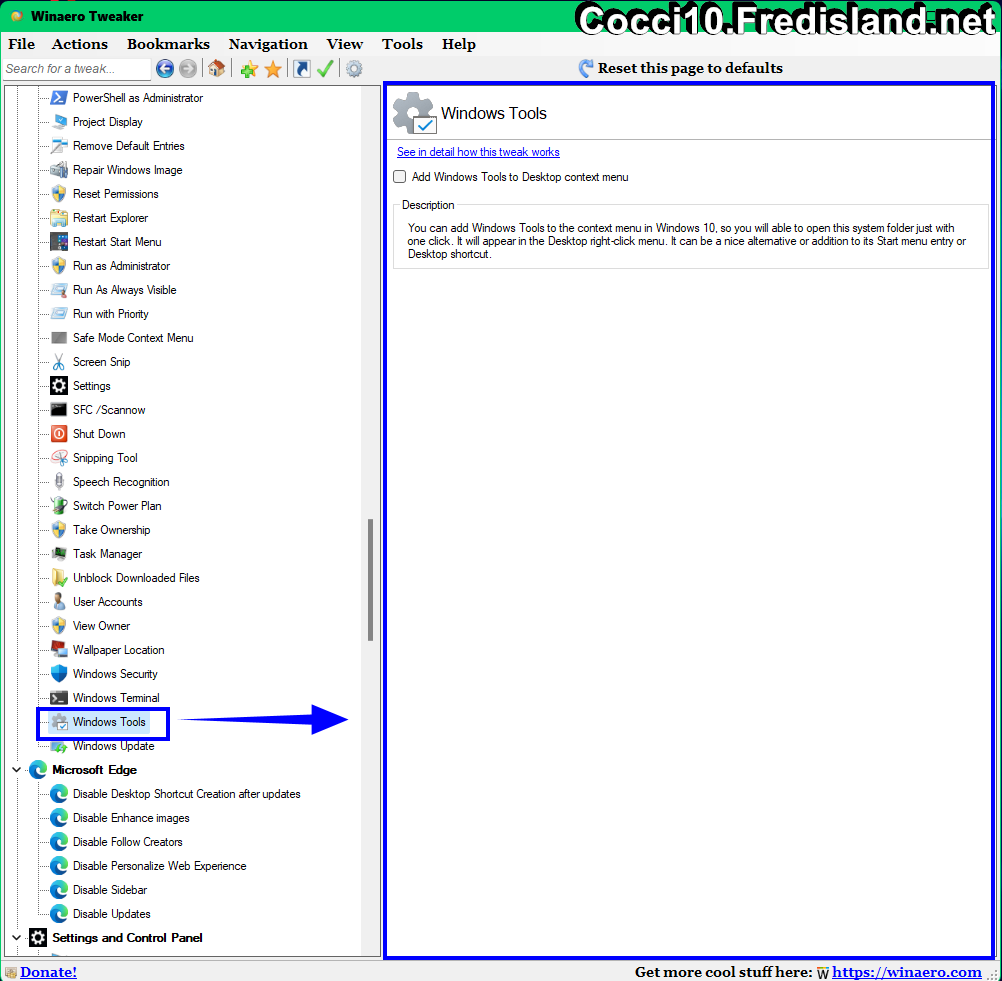
Task: Click the Microsoft Edge category icon
Action: click(x=38, y=769)
